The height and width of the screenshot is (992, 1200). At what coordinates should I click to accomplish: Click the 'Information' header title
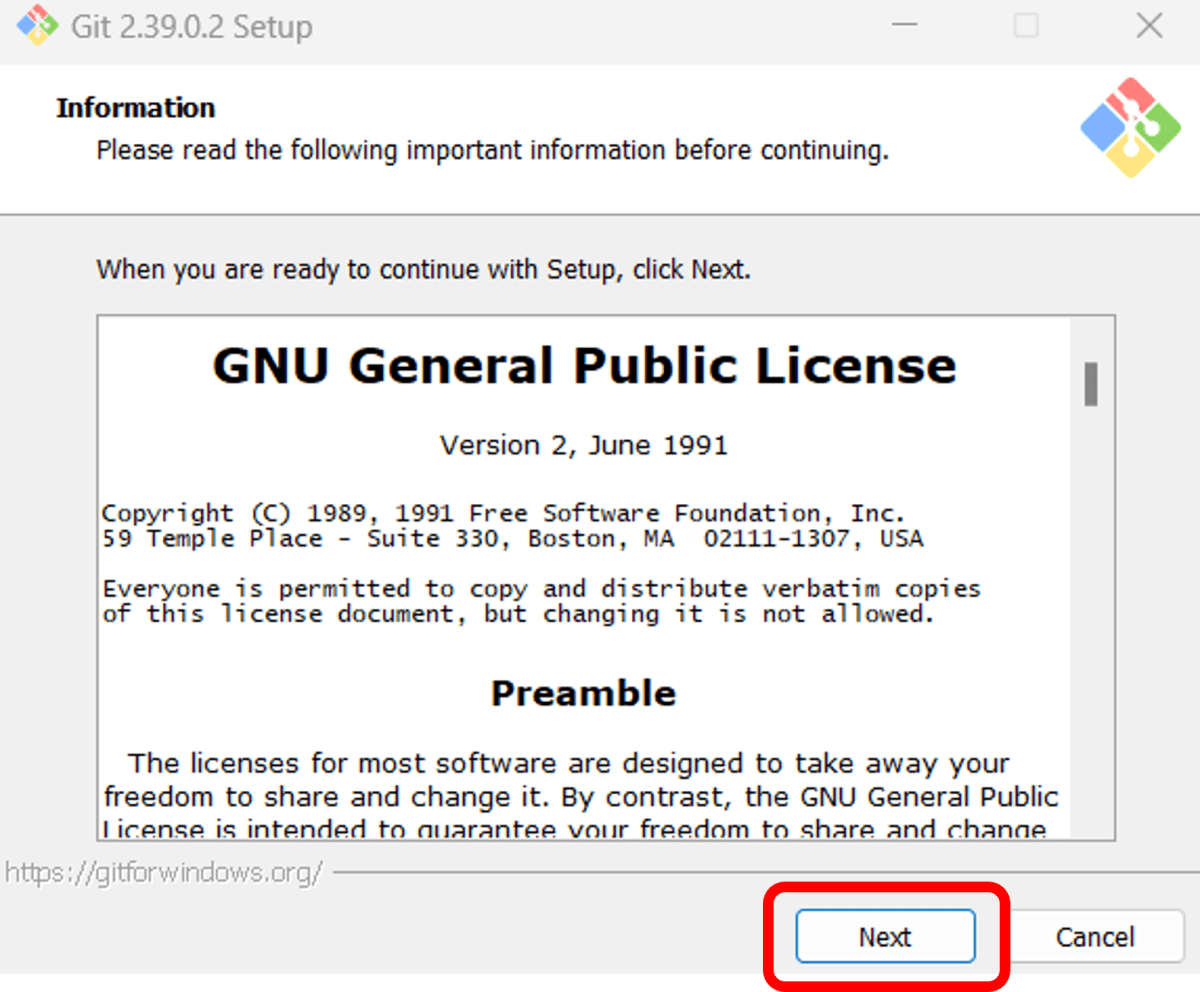click(x=136, y=108)
